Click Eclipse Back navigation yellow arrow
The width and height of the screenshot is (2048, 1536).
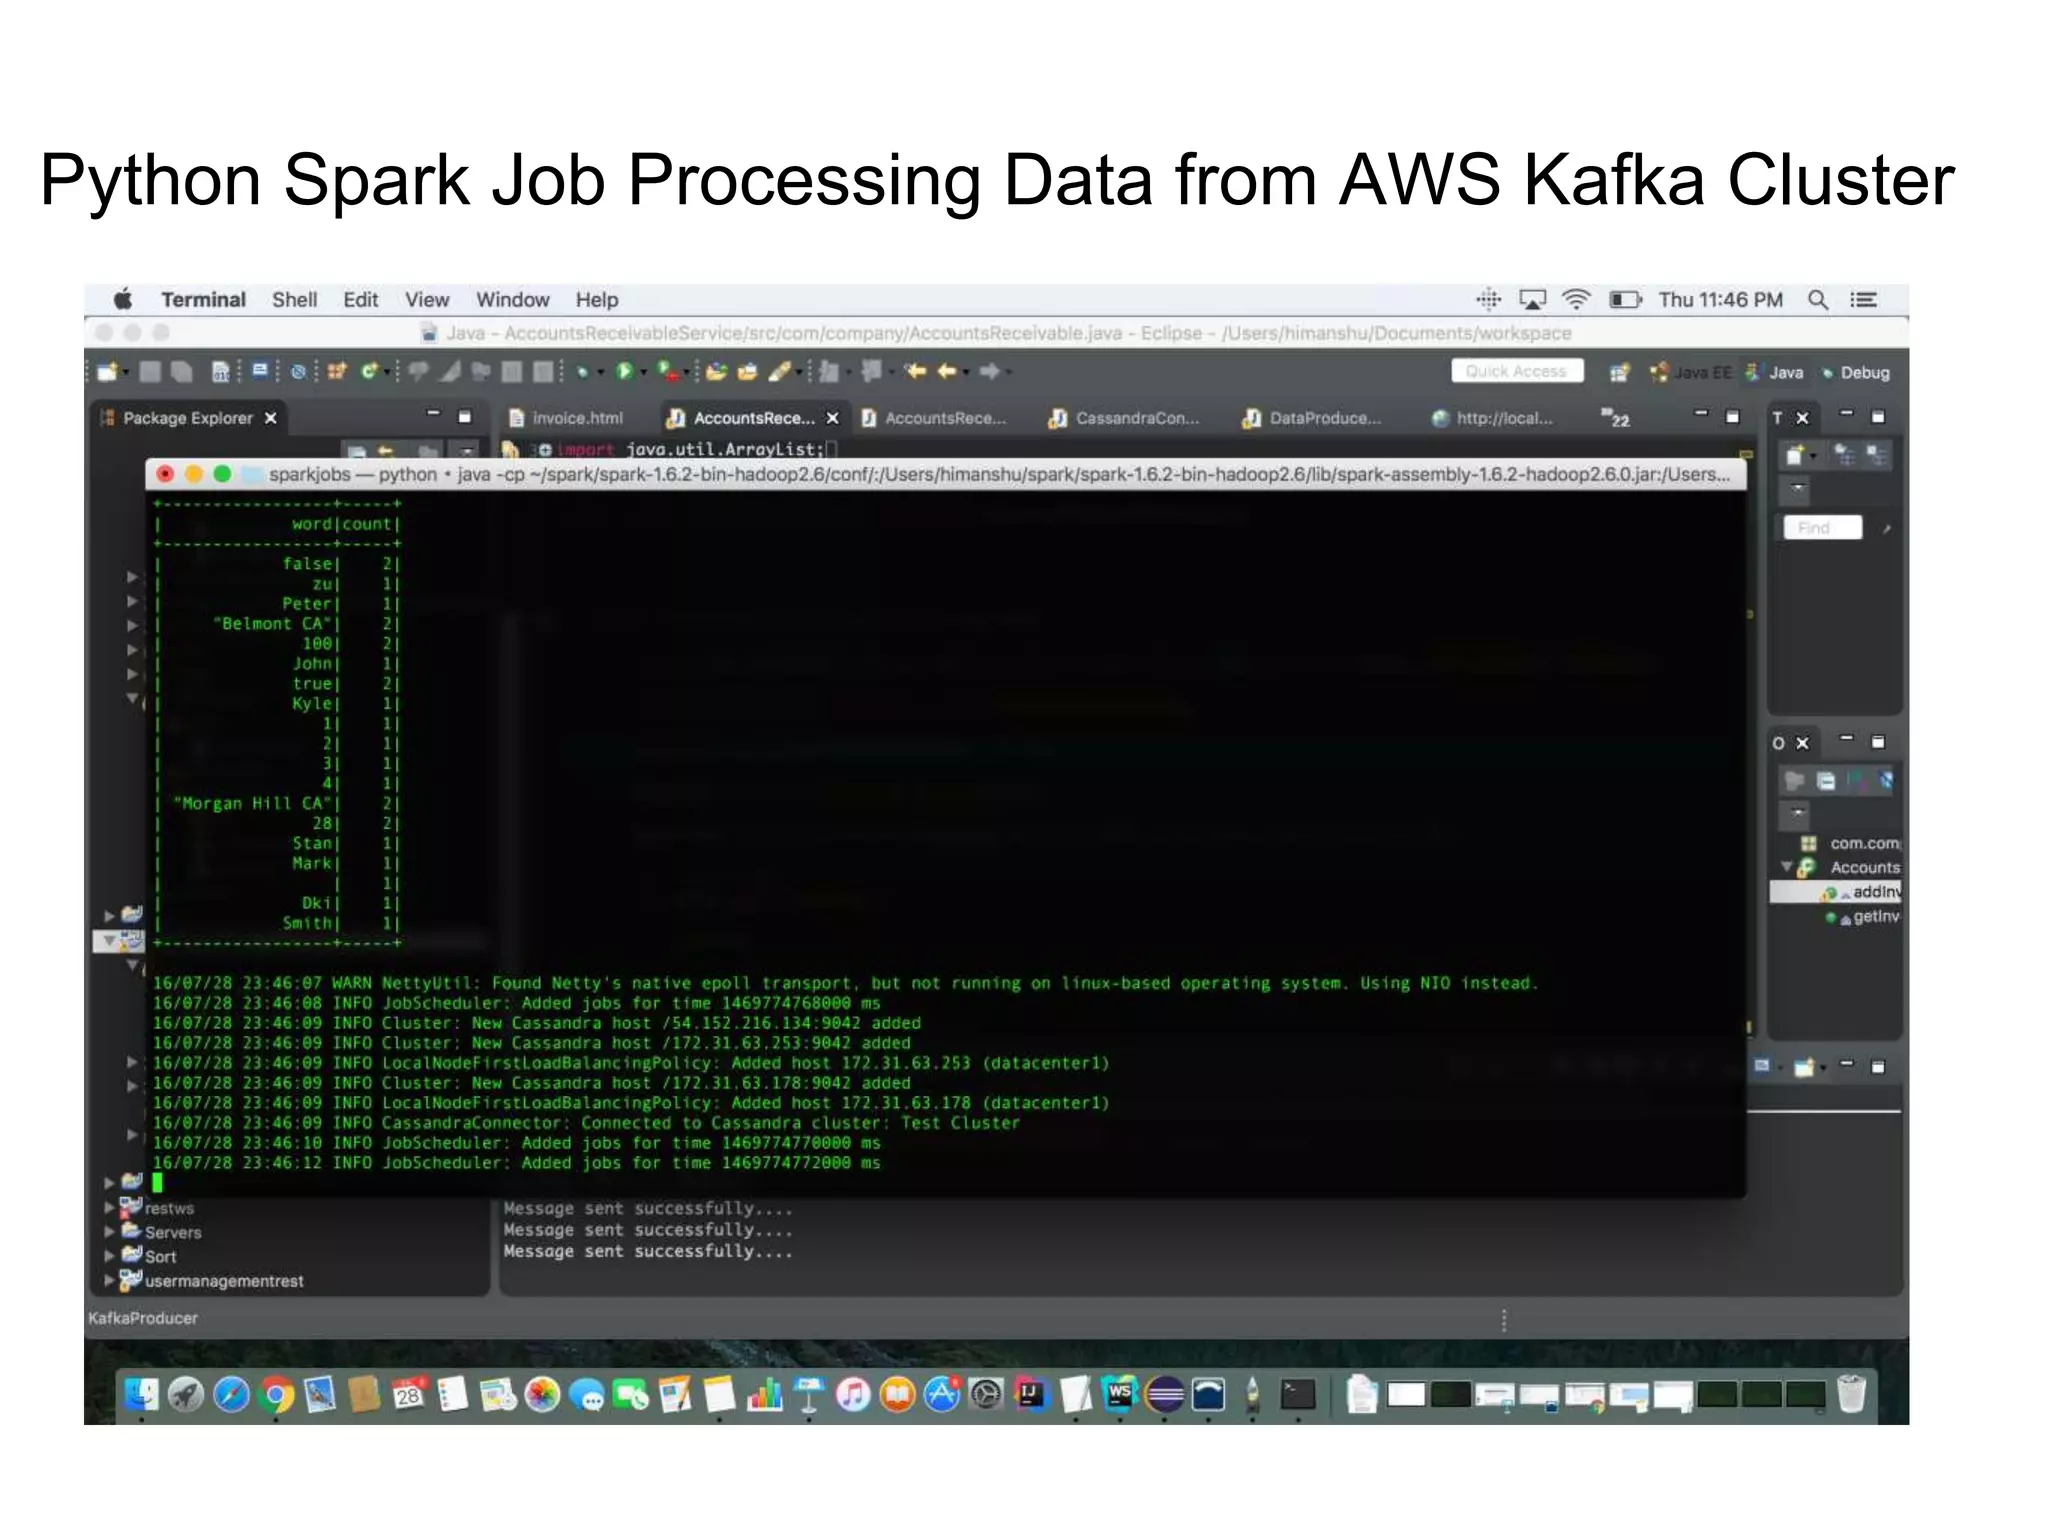(946, 372)
